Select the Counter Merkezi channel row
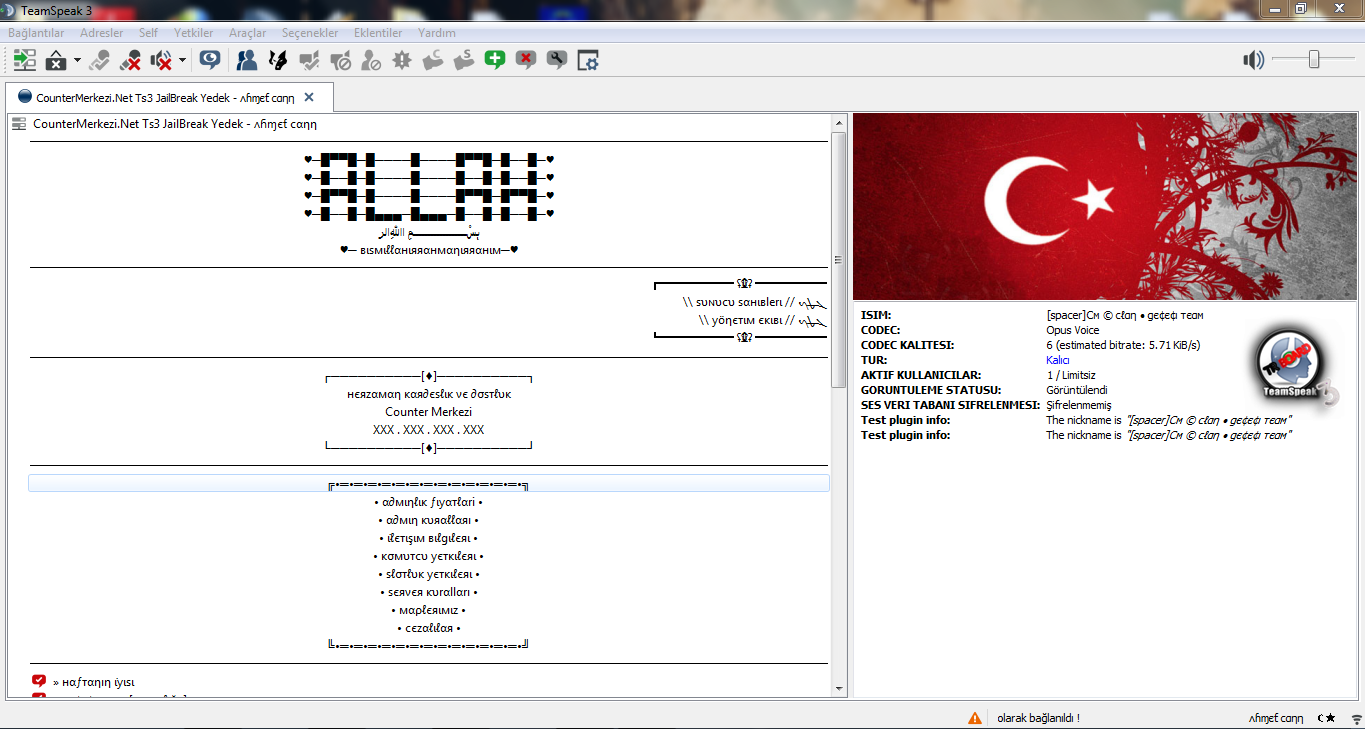This screenshot has height=729, width=1365. [x=429, y=411]
